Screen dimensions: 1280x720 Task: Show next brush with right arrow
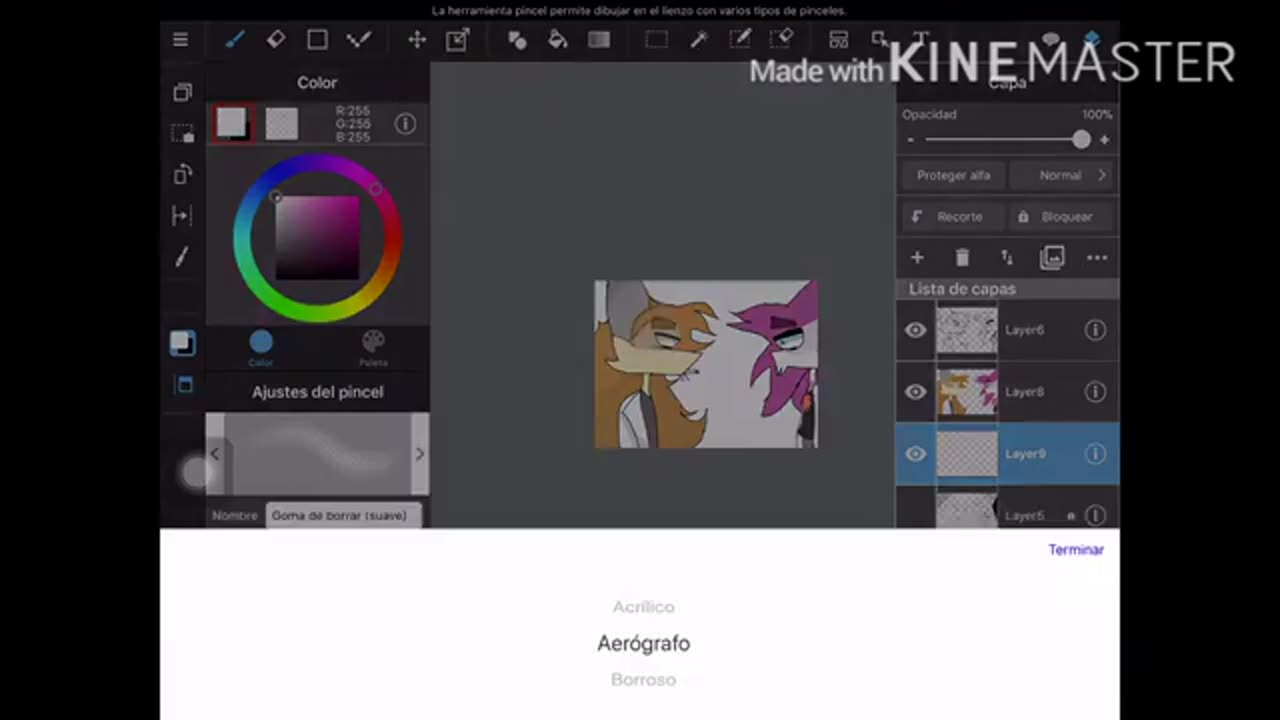coord(420,454)
